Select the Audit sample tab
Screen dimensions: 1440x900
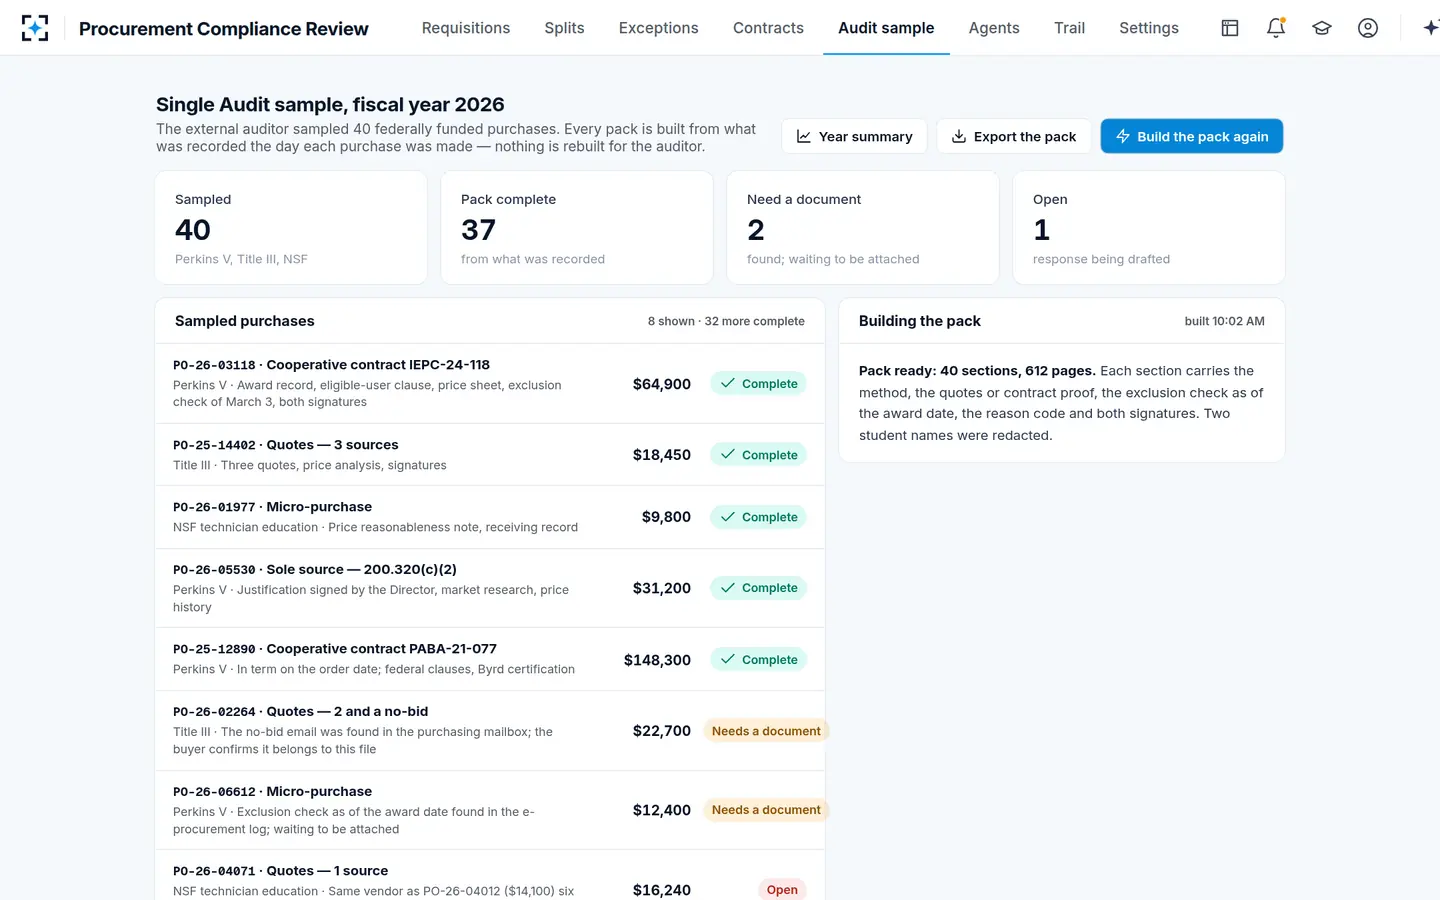[886, 28]
